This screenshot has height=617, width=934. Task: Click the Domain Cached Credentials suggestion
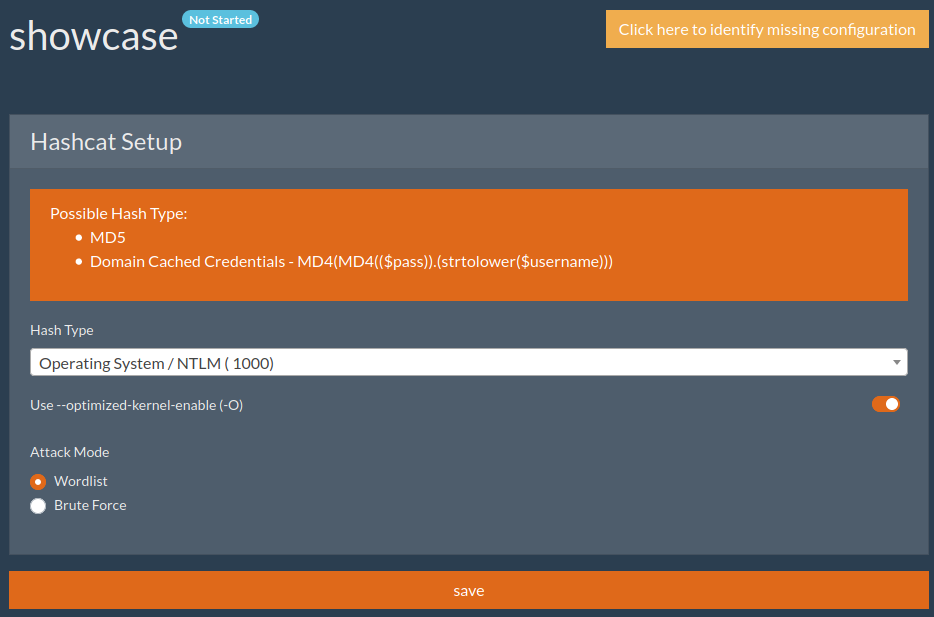point(351,261)
